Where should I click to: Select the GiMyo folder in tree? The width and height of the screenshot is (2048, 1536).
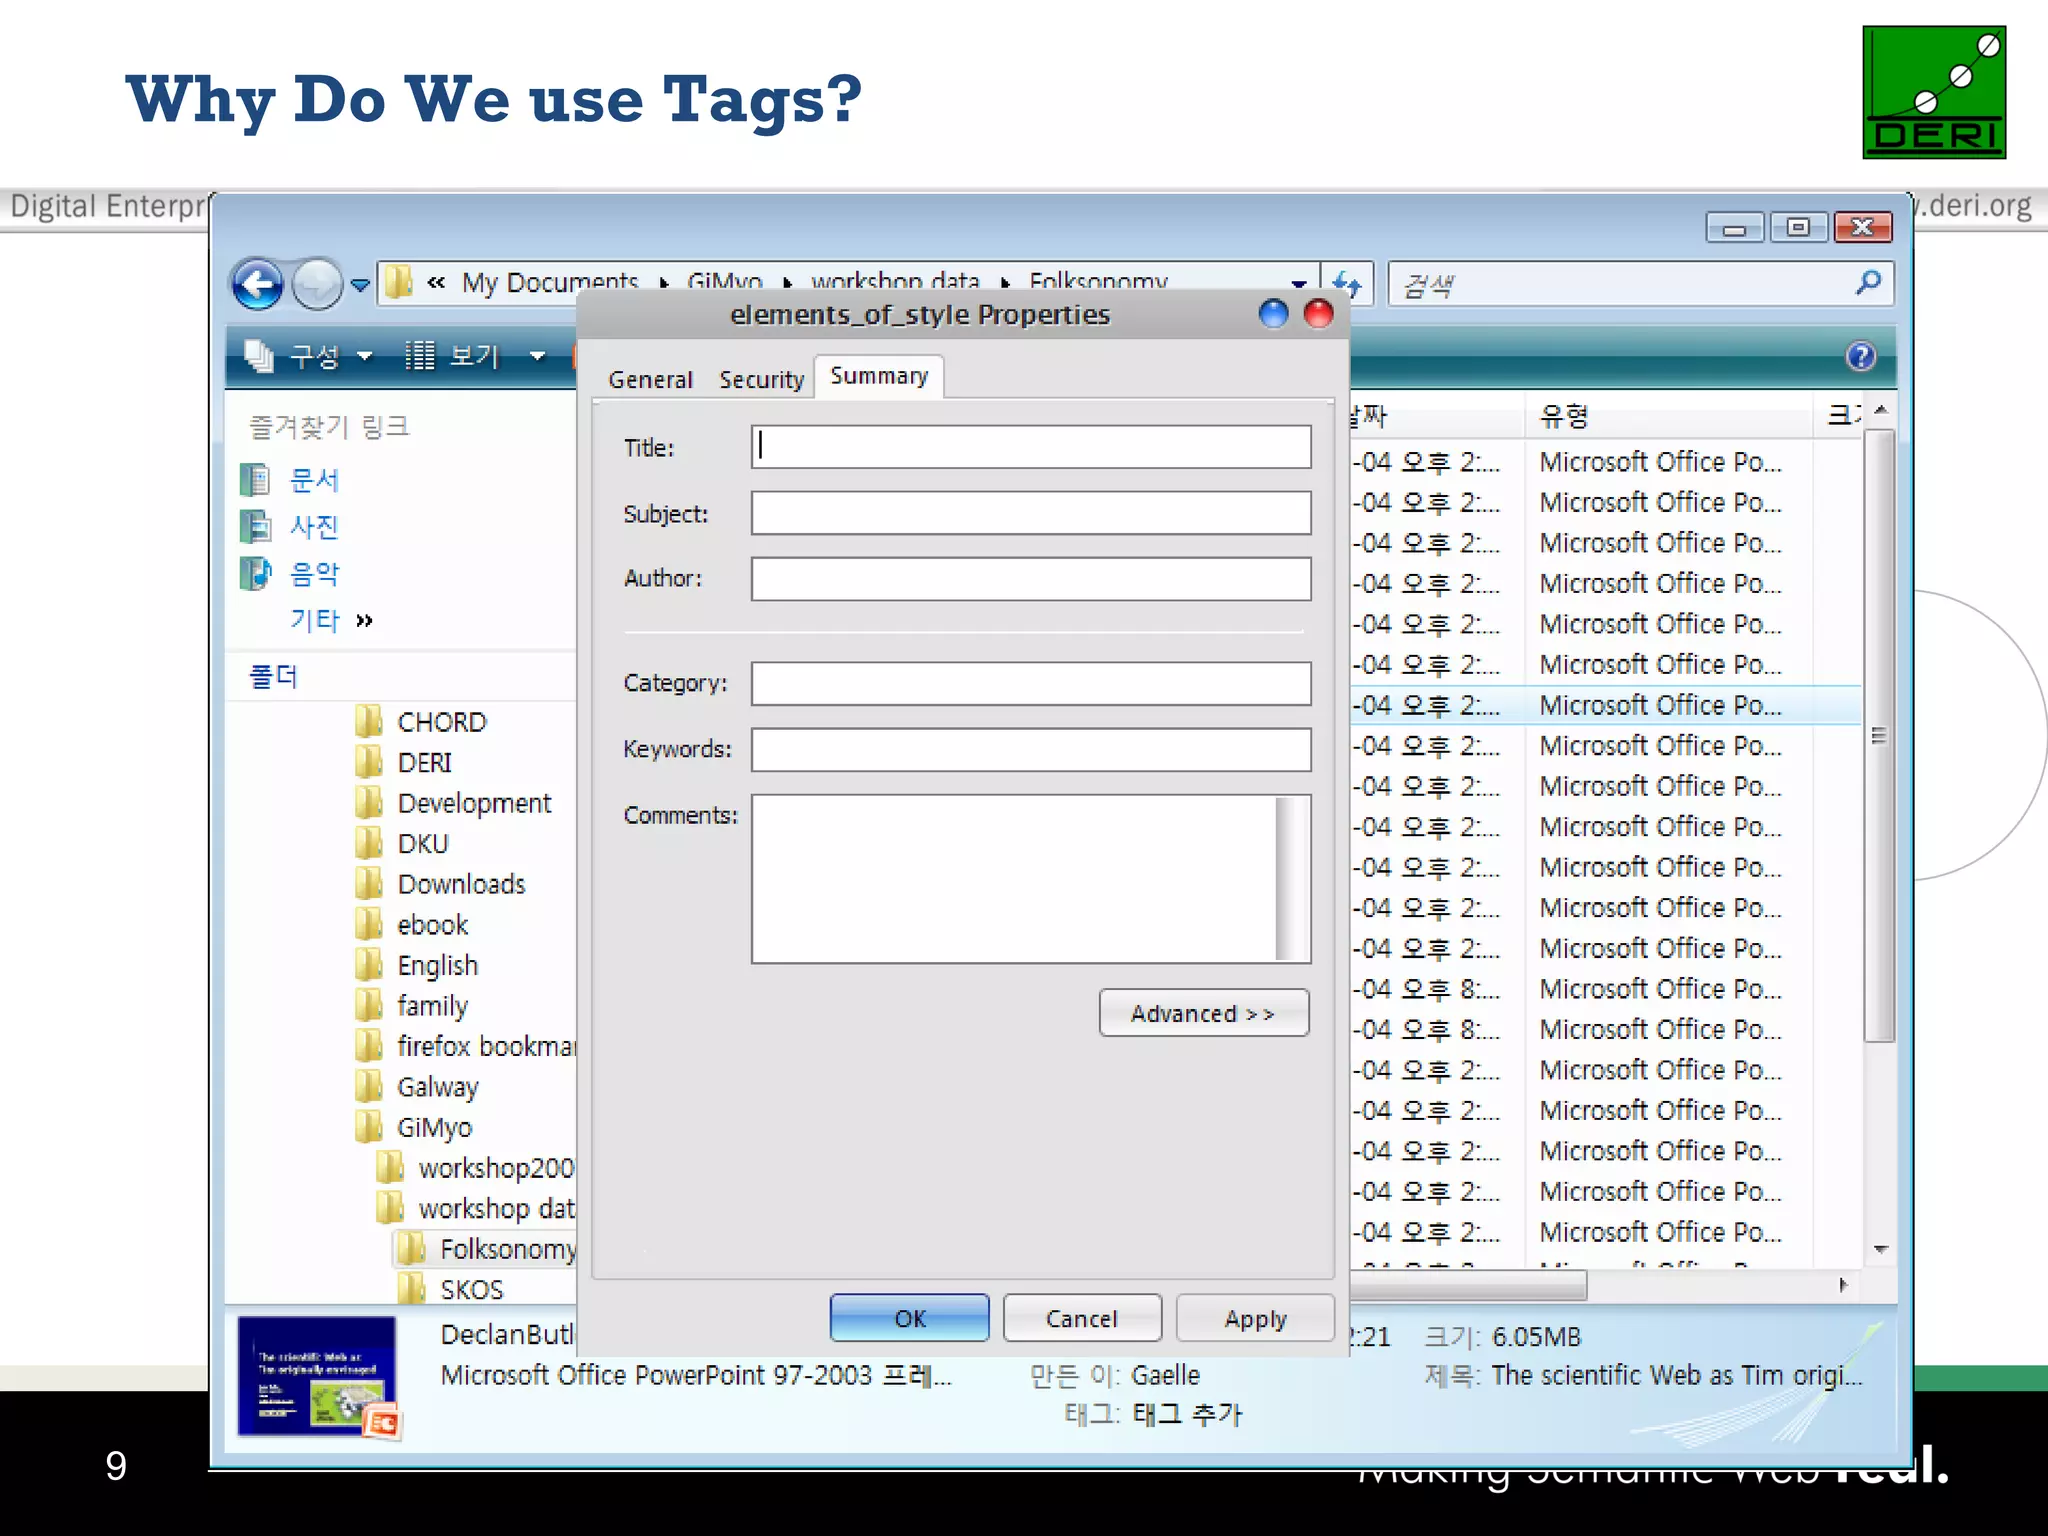pos(415,1127)
